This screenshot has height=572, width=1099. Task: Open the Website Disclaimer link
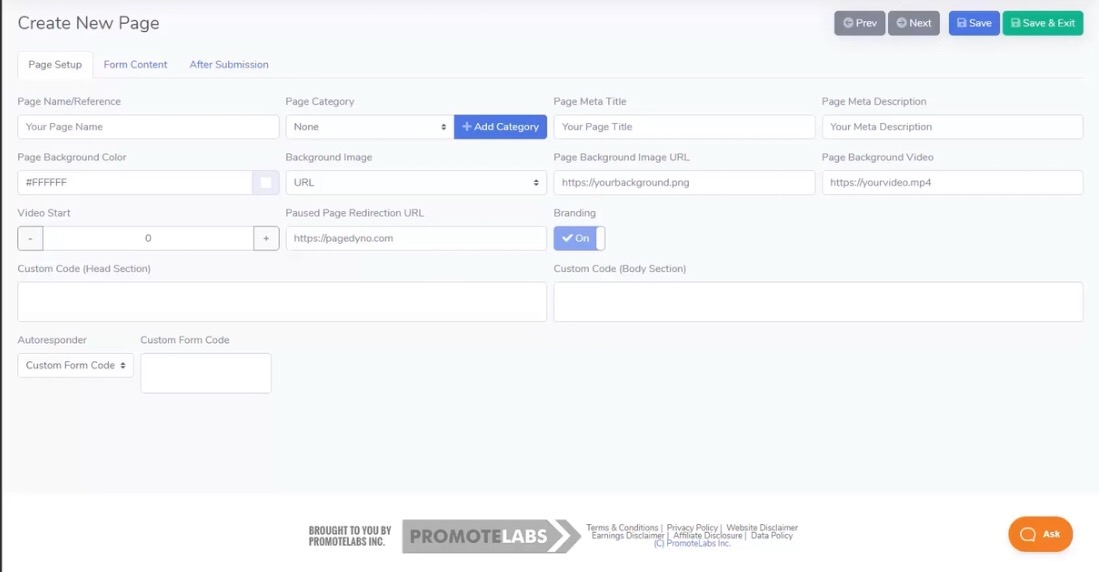coord(762,528)
